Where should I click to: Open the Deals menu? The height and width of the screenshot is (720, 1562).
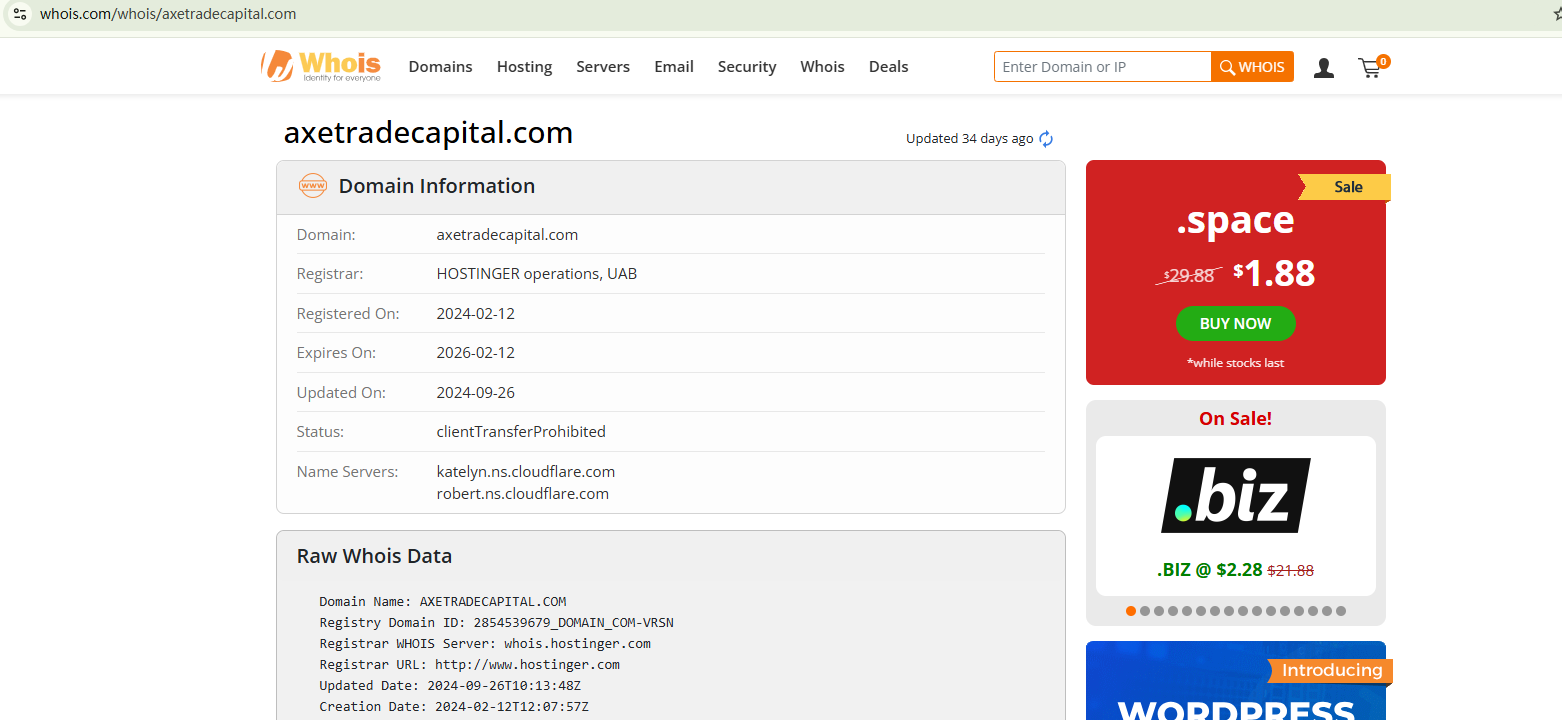[x=888, y=67]
